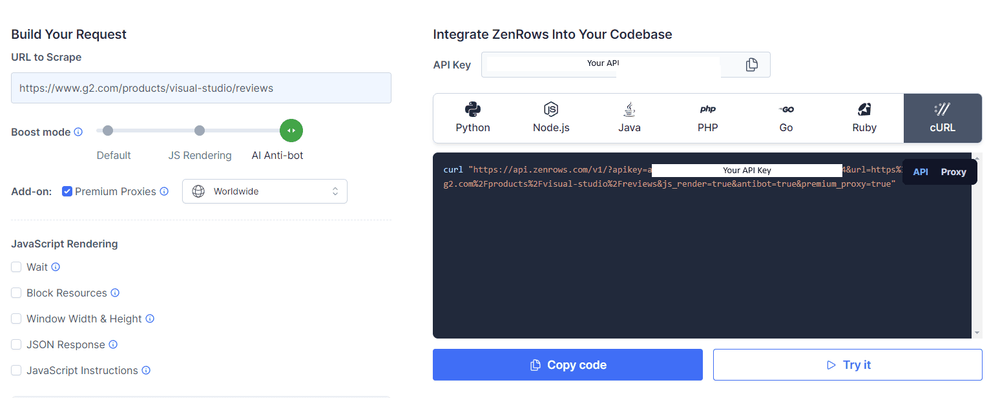
Task: Set Boost mode slider to JS Rendering
Action: pyautogui.click(x=200, y=131)
